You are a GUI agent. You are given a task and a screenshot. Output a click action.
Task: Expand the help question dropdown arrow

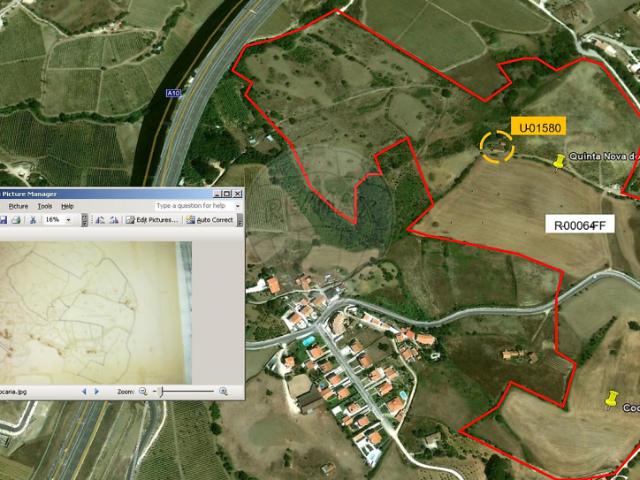[238, 206]
